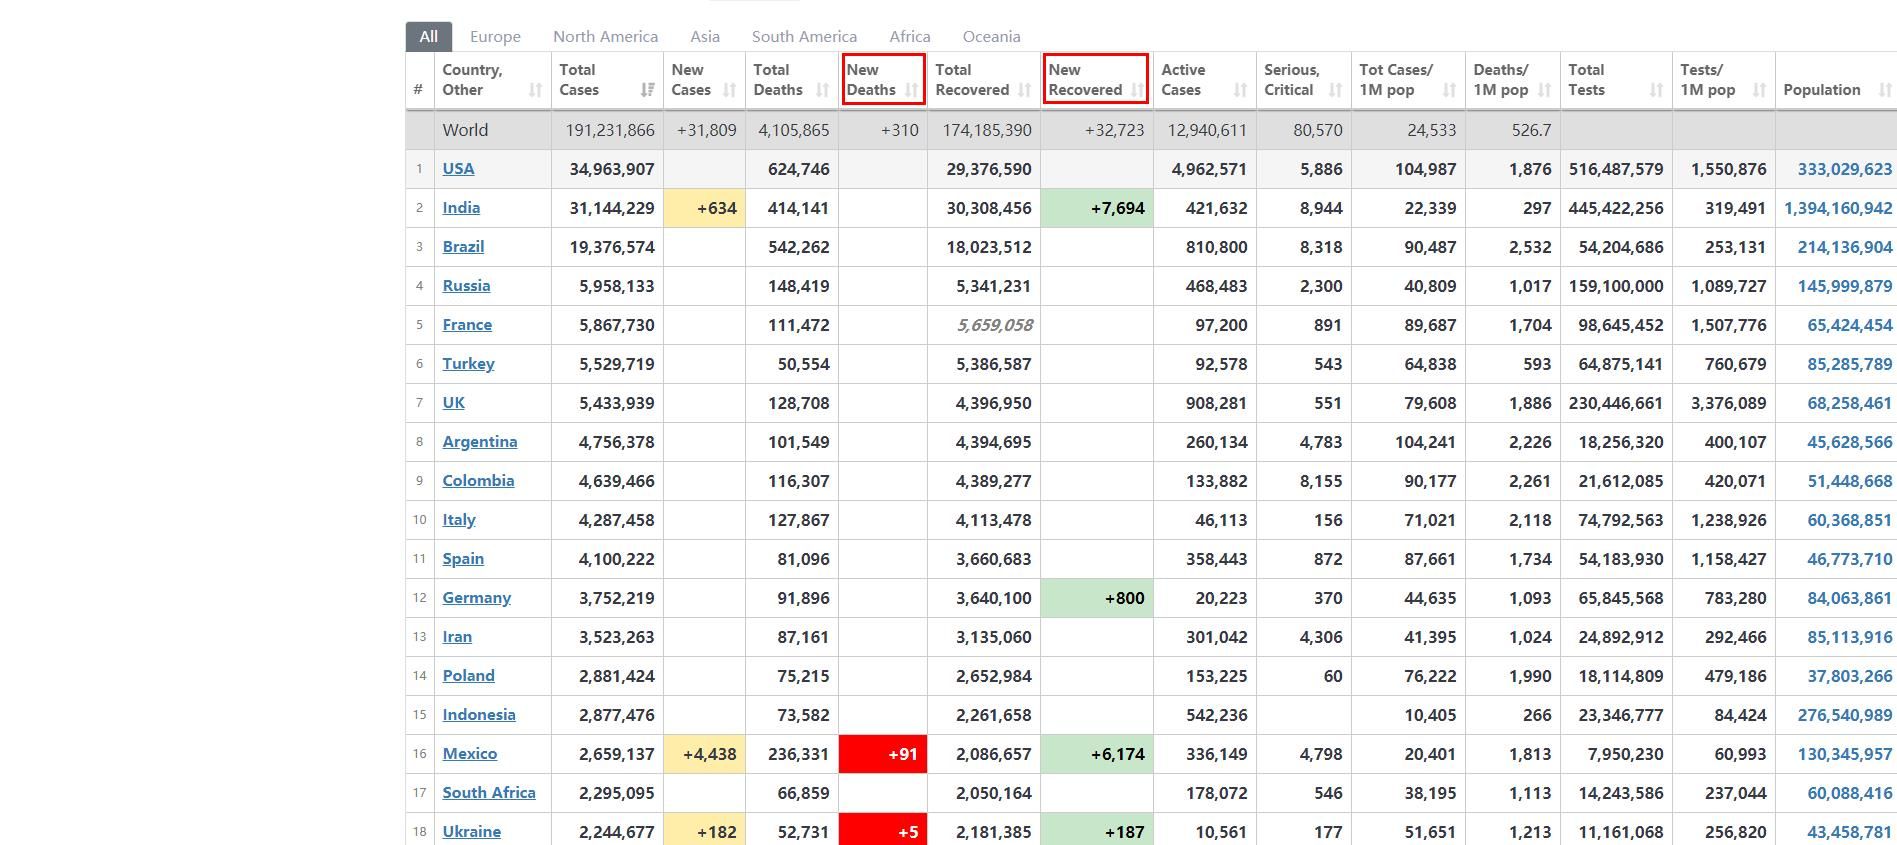Click the New Deaths sort icon
This screenshot has width=1897, height=845.
point(911,90)
